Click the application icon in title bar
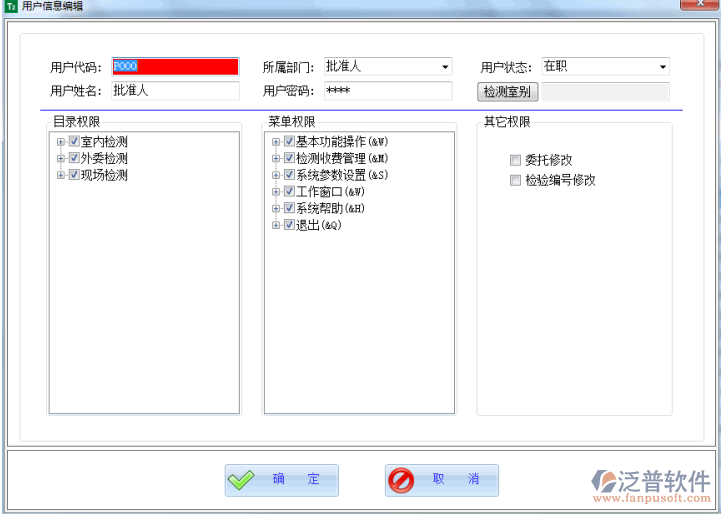This screenshot has height=514, width=721. point(10,6)
